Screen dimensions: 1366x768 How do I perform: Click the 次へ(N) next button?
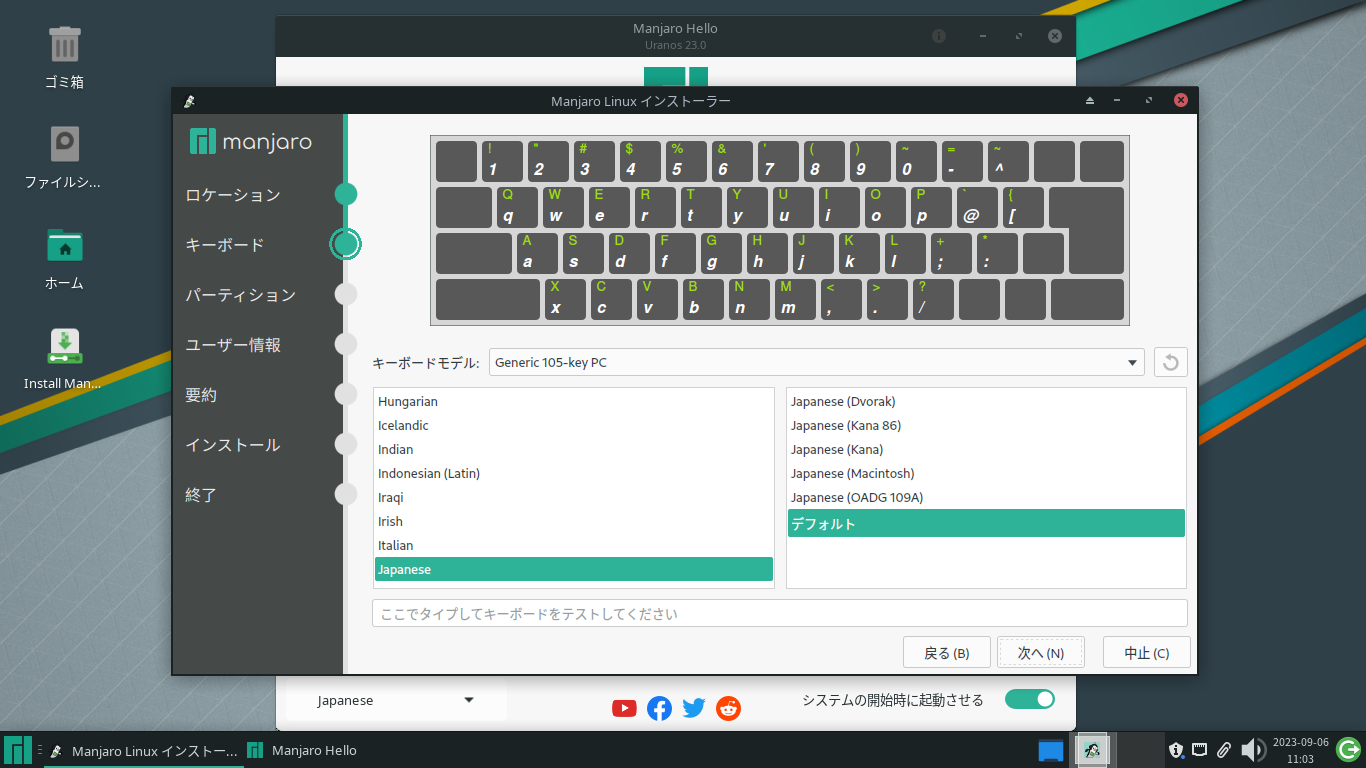point(1041,652)
